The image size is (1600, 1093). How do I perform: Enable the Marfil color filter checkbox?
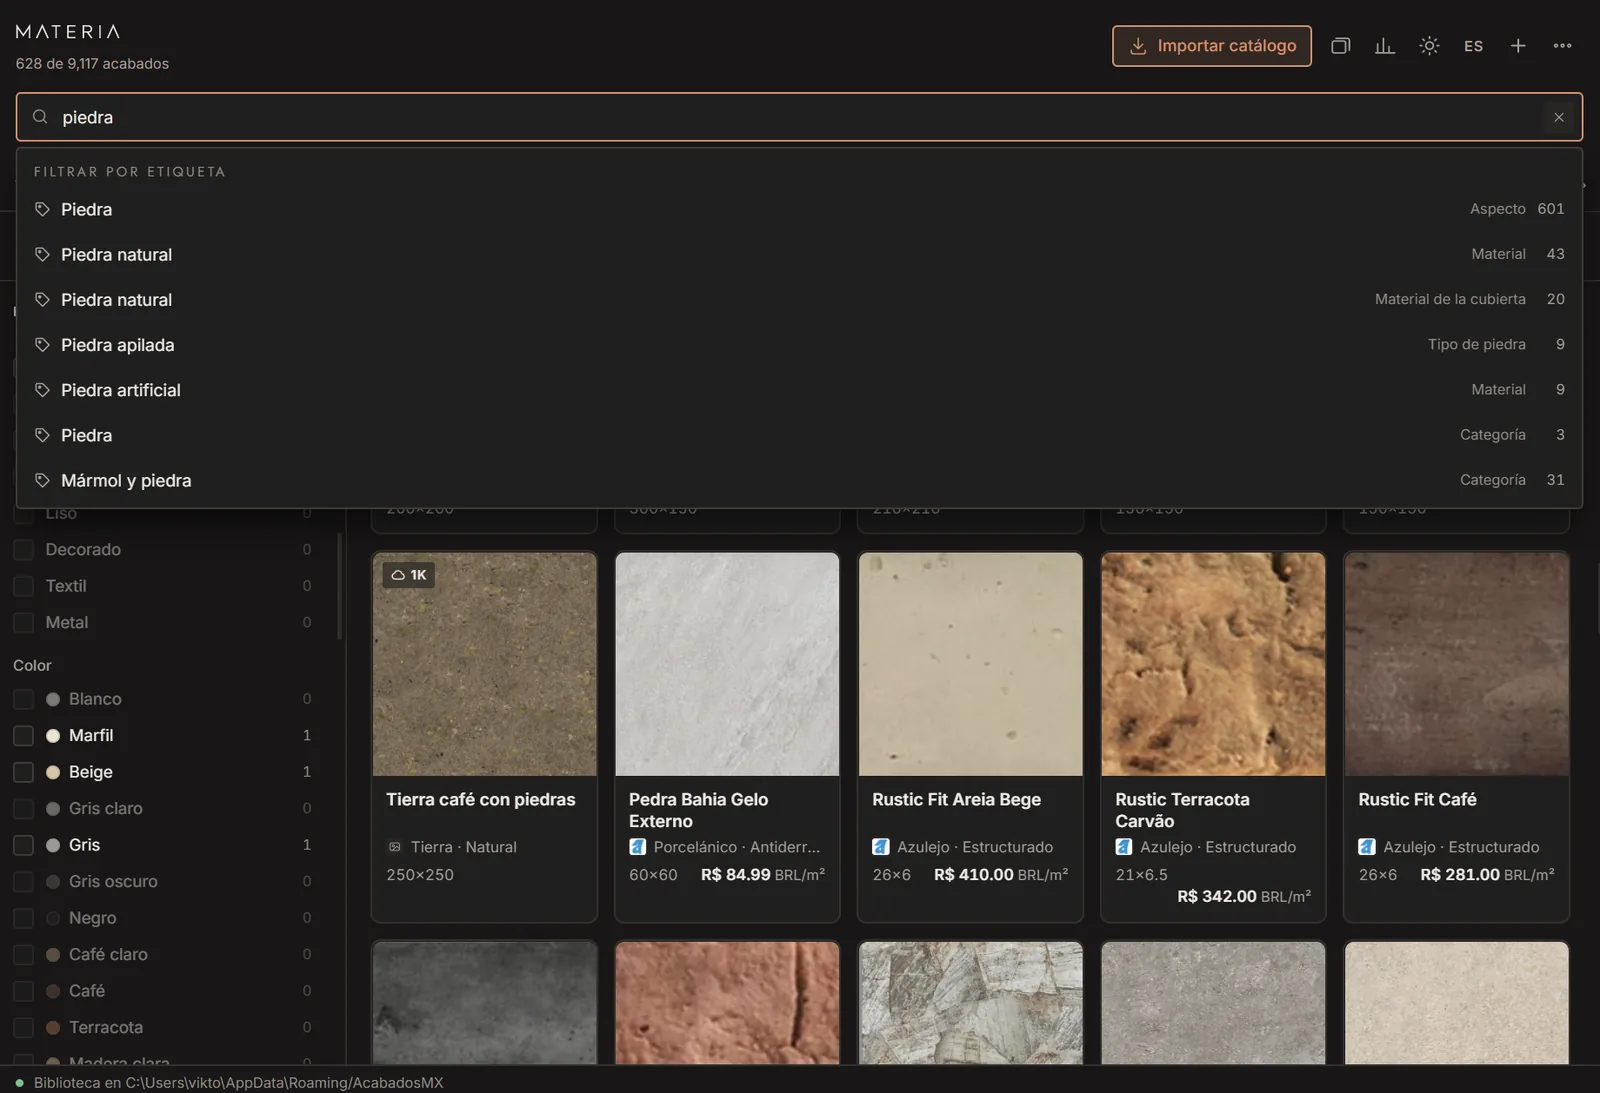pos(24,736)
